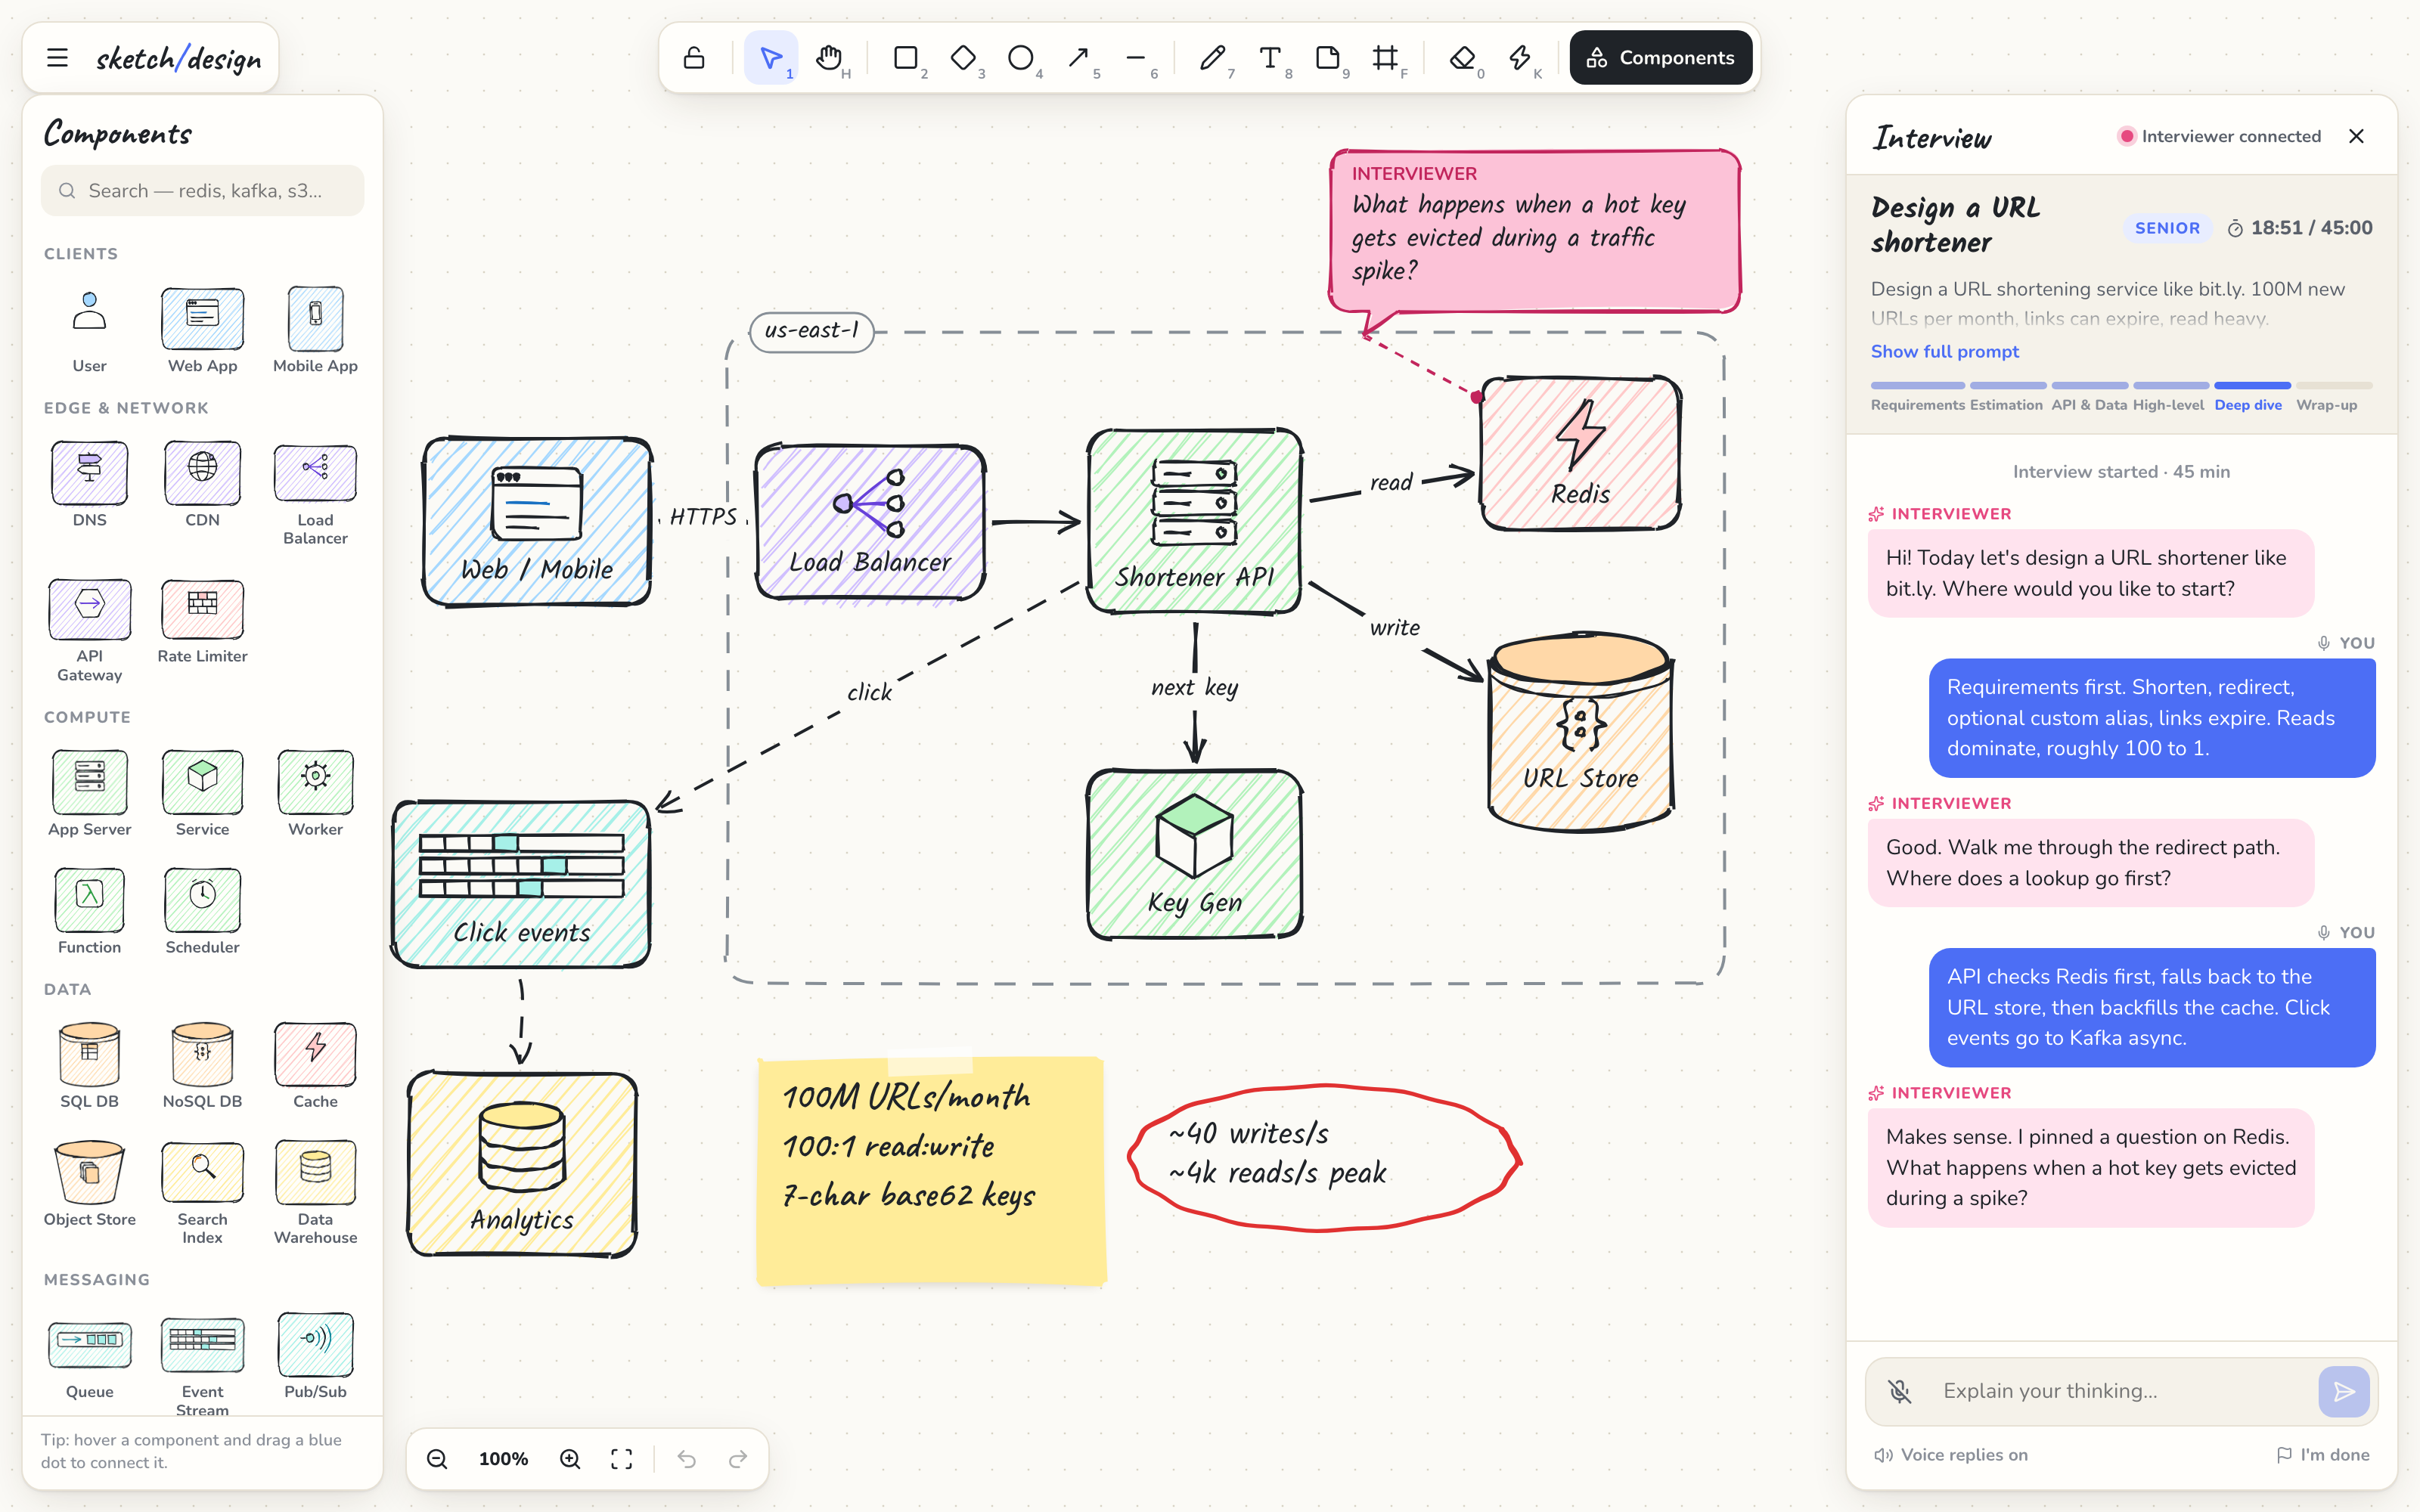2420x1512 pixels.
Task: Select the rectangle shape tool
Action: pos(907,58)
